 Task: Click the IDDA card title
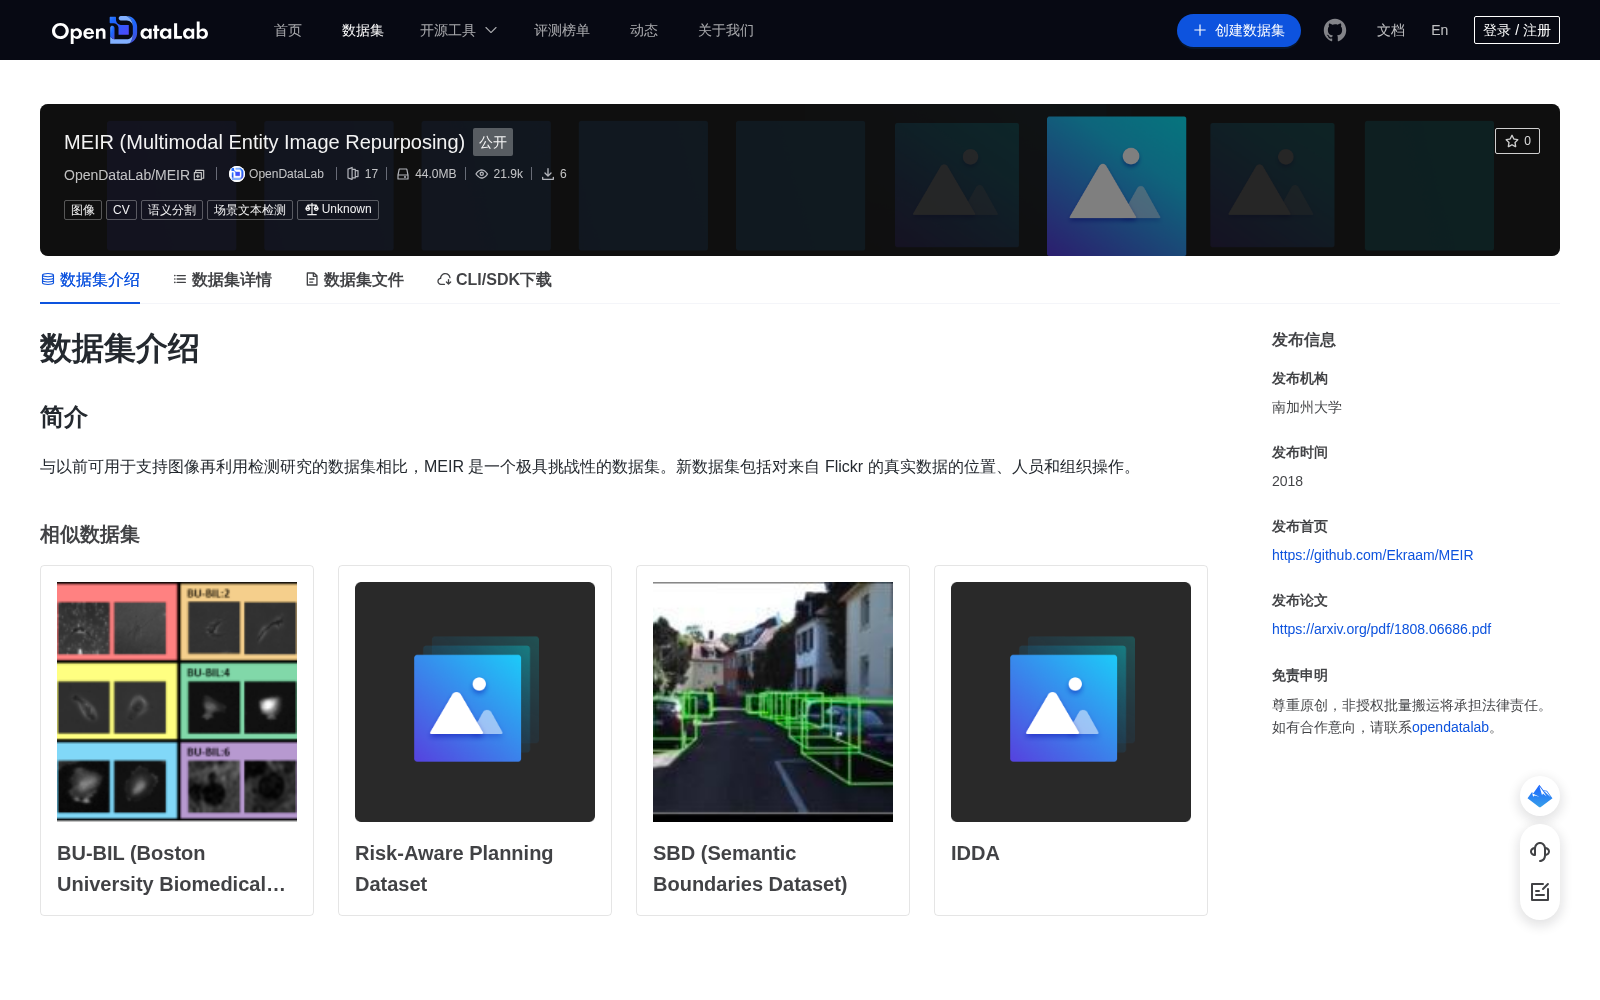pos(975,853)
